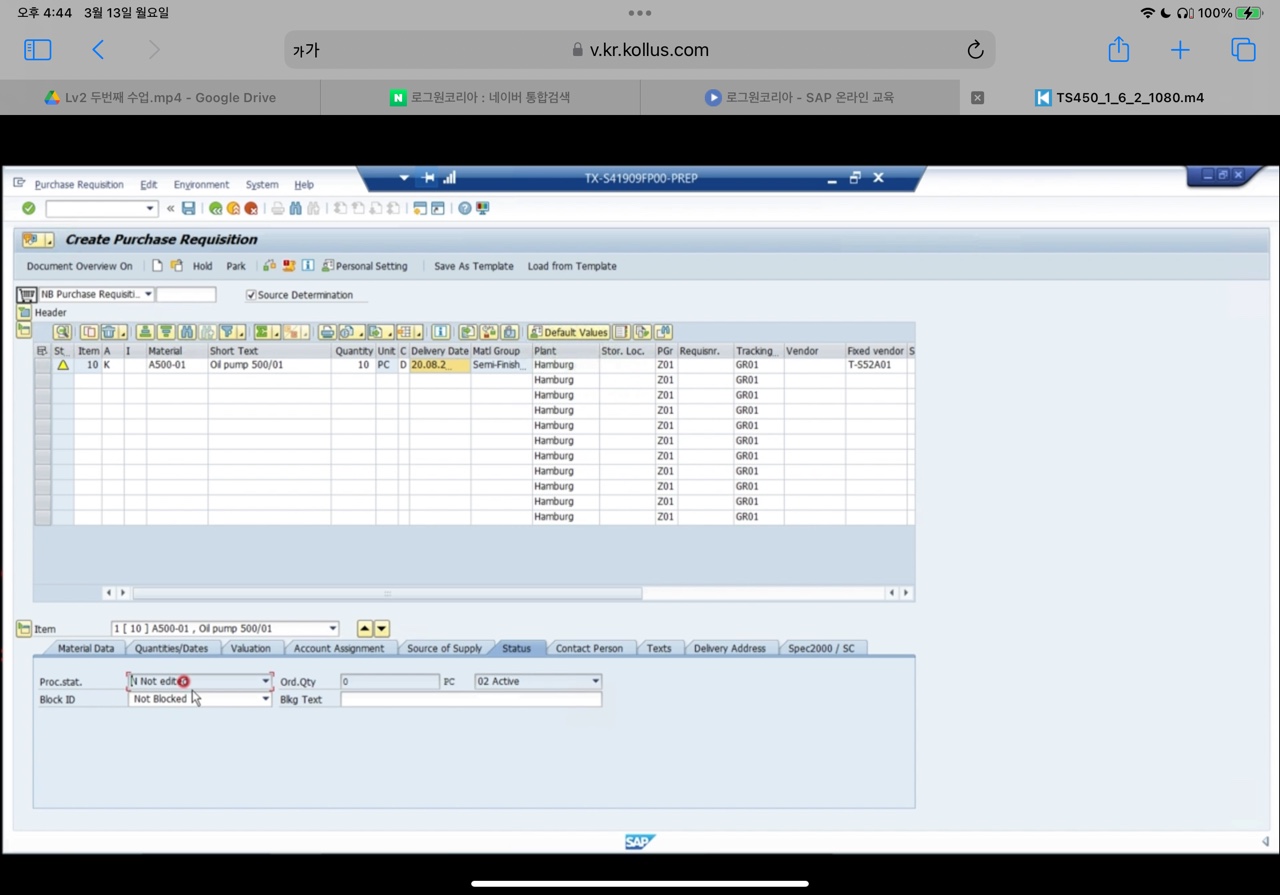1280x895 pixels.
Task: Open the Proc.stat. Not edited dropdown
Action: click(266, 681)
